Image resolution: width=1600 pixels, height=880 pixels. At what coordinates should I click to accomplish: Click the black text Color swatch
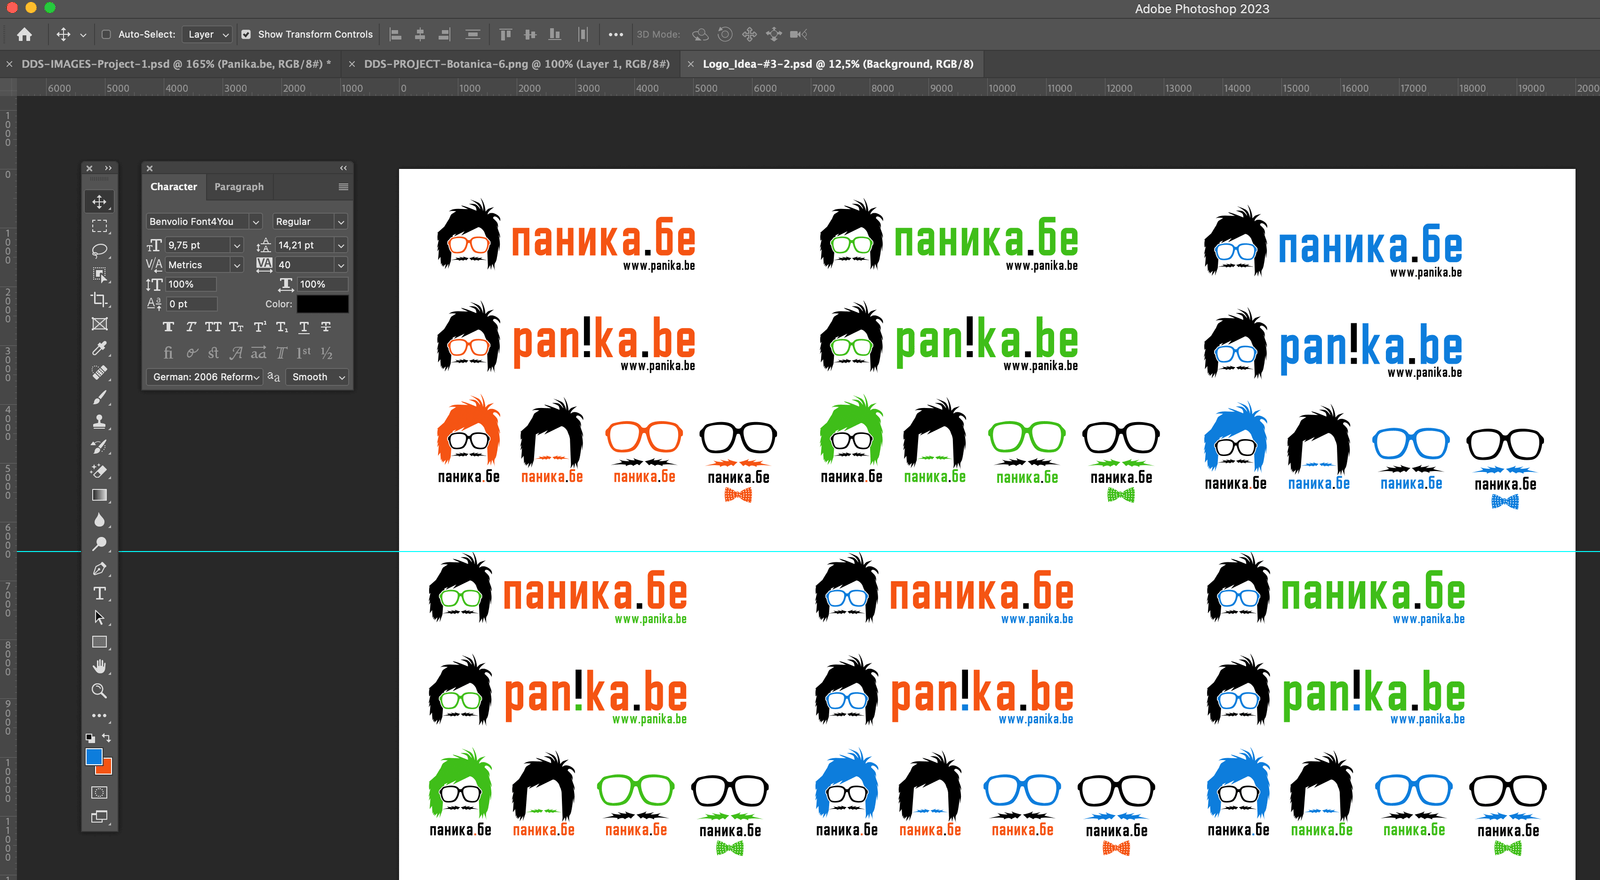point(322,304)
